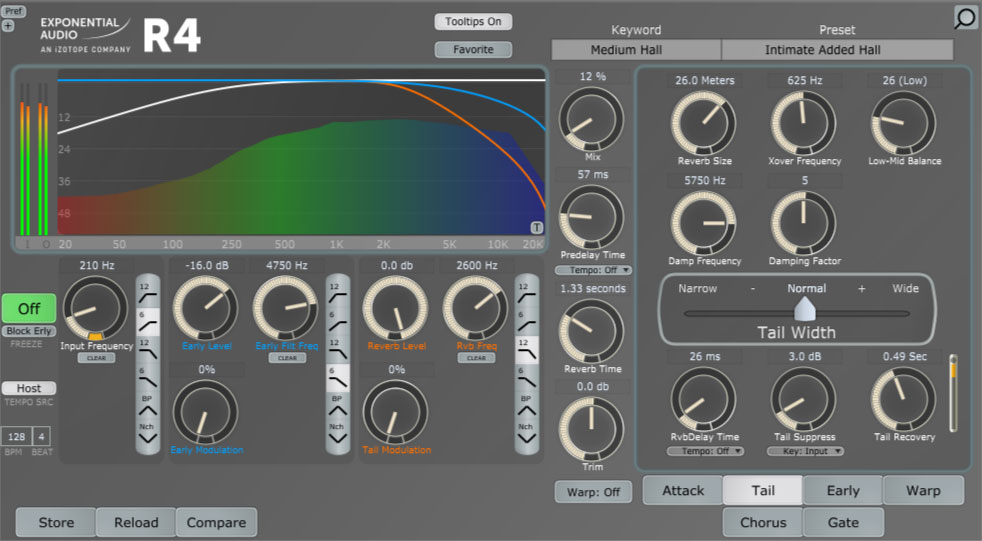Click the Predelay Time knob
Viewport: 982px width, 541px height.
pyautogui.click(x=591, y=217)
